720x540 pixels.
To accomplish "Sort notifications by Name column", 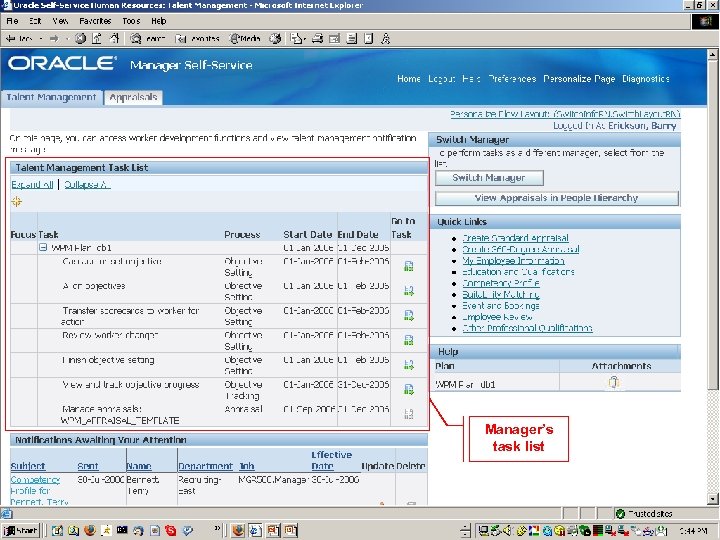I will point(139,466).
